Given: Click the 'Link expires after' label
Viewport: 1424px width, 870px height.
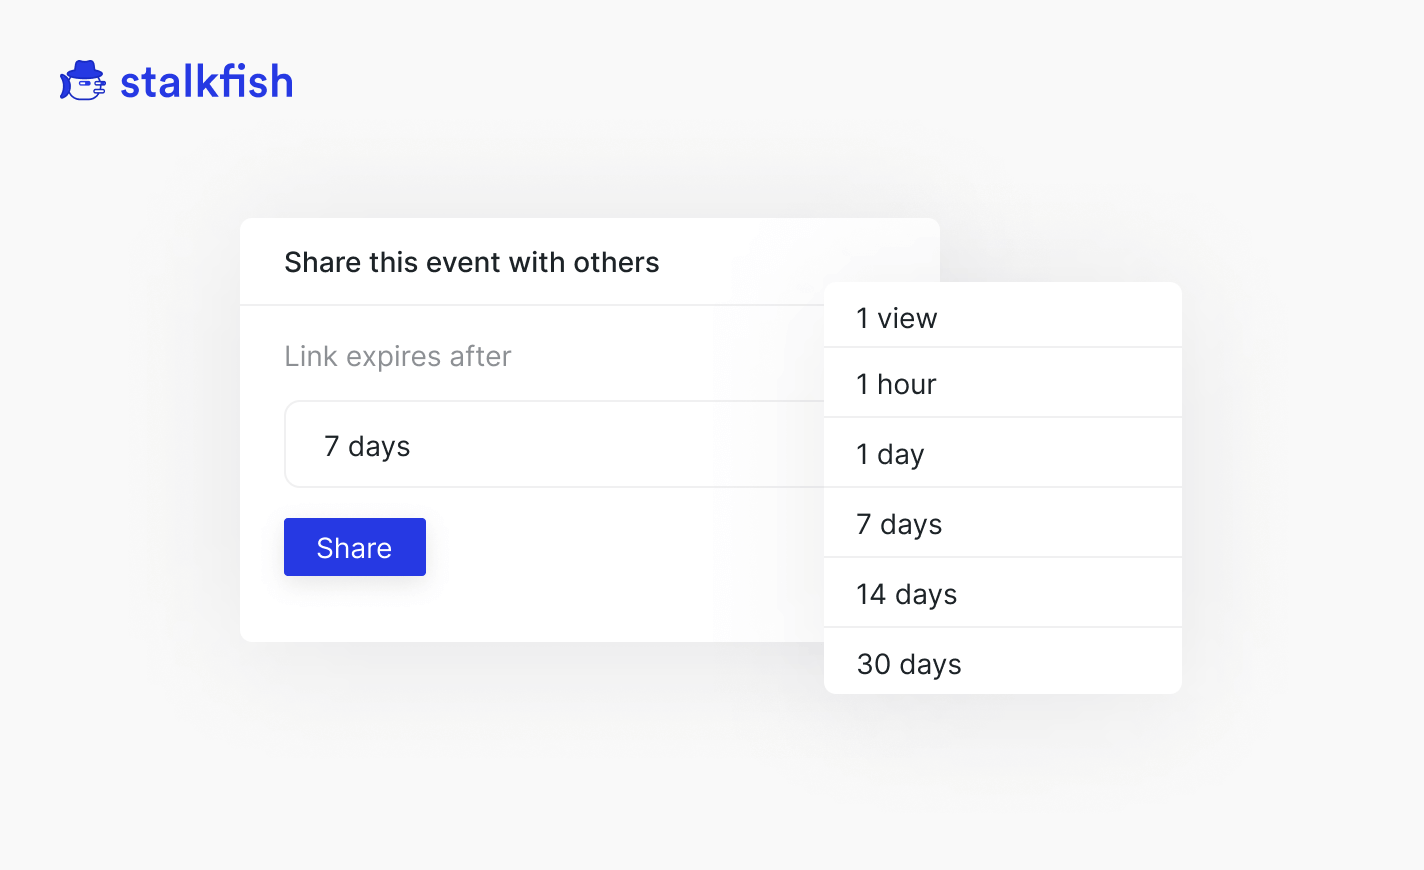Looking at the screenshot, I should 398,357.
